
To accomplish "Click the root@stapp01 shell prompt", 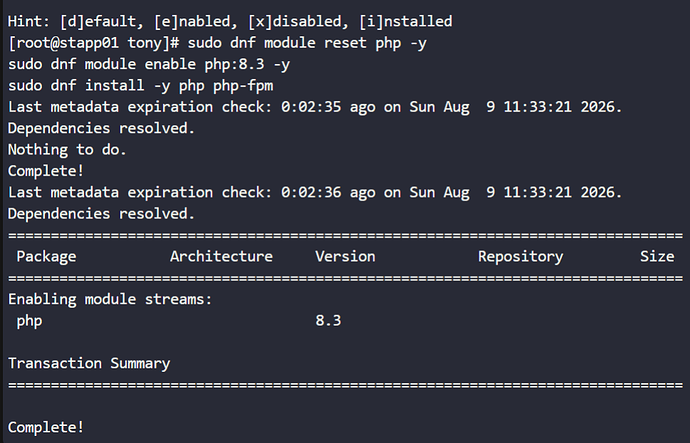I will tap(94, 43).
